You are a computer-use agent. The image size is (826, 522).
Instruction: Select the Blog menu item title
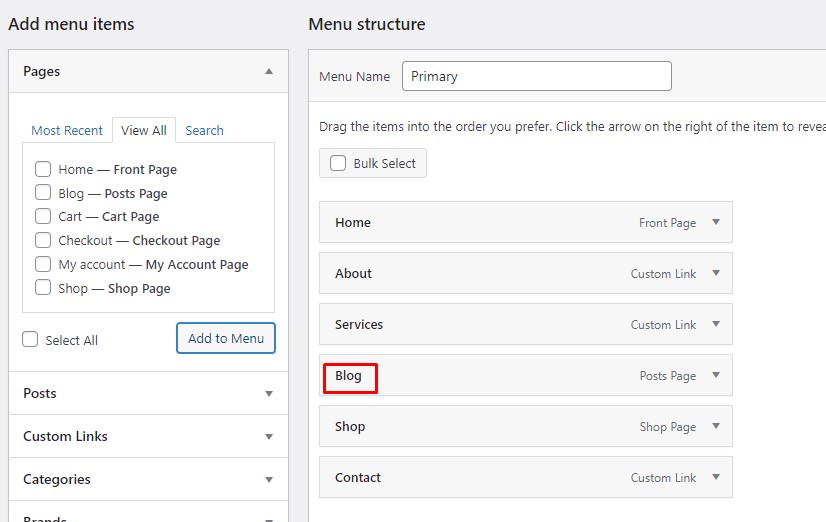[348, 376]
